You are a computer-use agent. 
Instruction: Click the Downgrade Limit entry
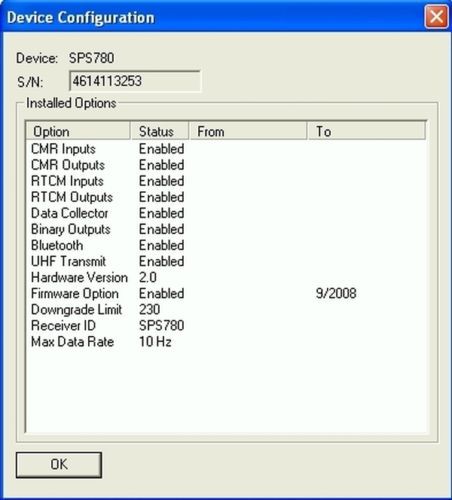[x=76, y=309]
